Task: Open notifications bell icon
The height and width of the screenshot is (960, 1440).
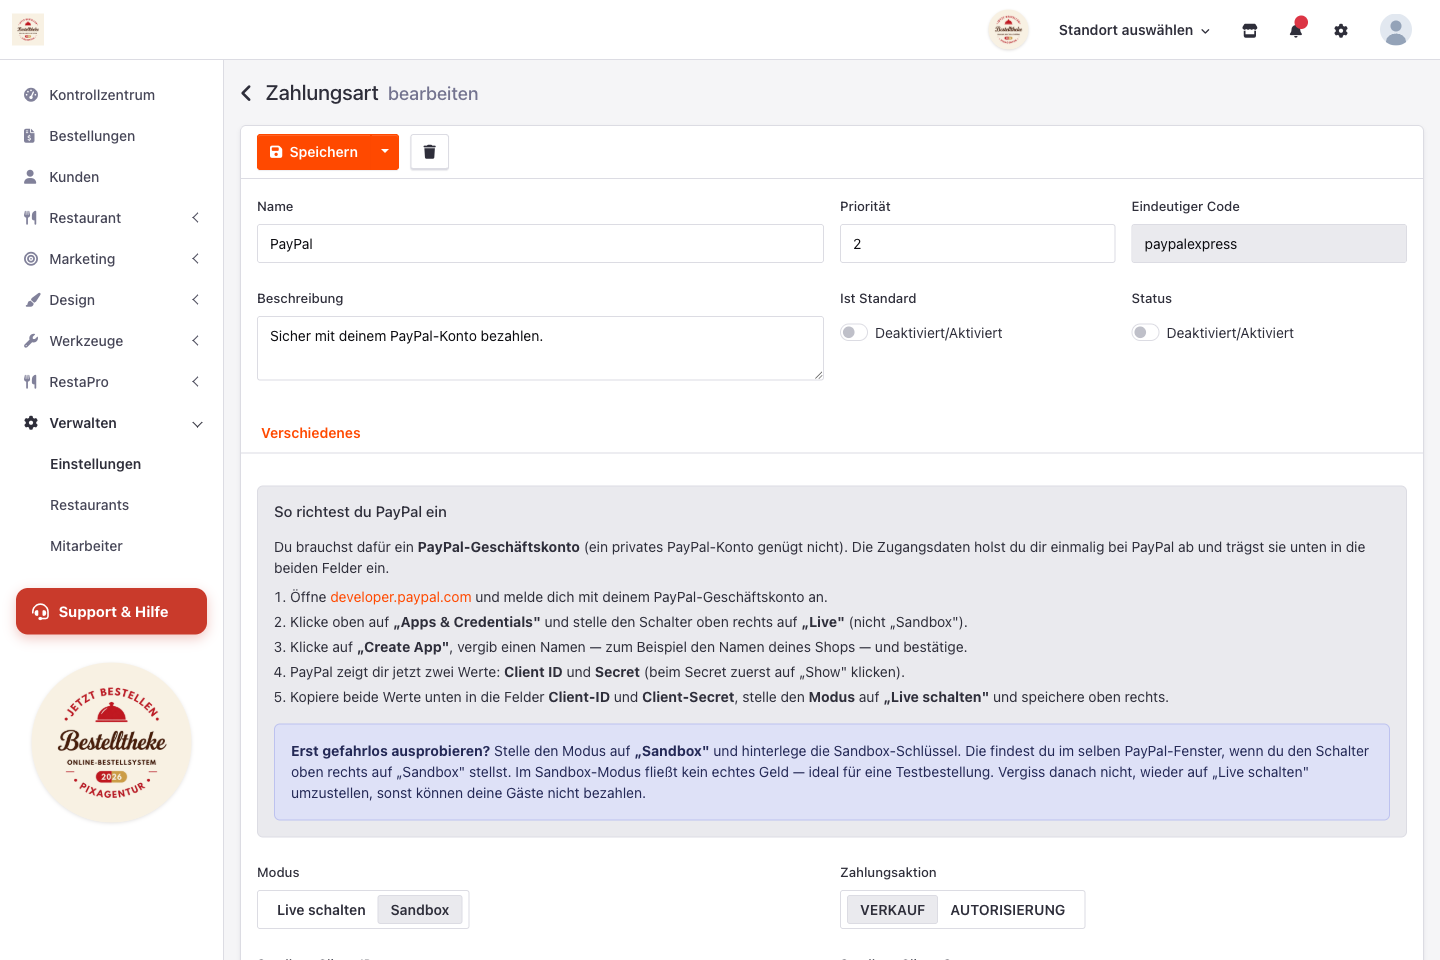Action: click(1296, 30)
